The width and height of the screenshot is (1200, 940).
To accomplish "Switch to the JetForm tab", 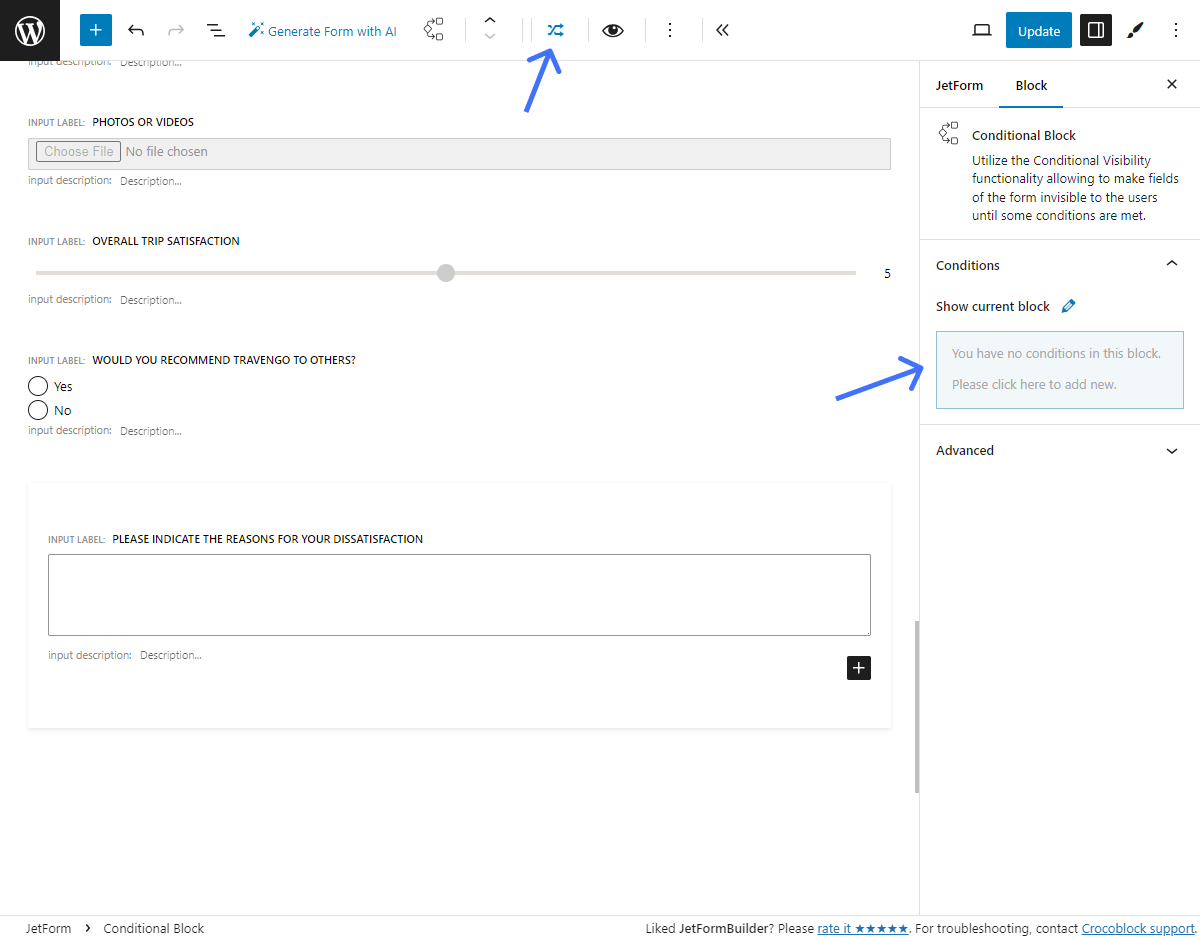I will 959,85.
